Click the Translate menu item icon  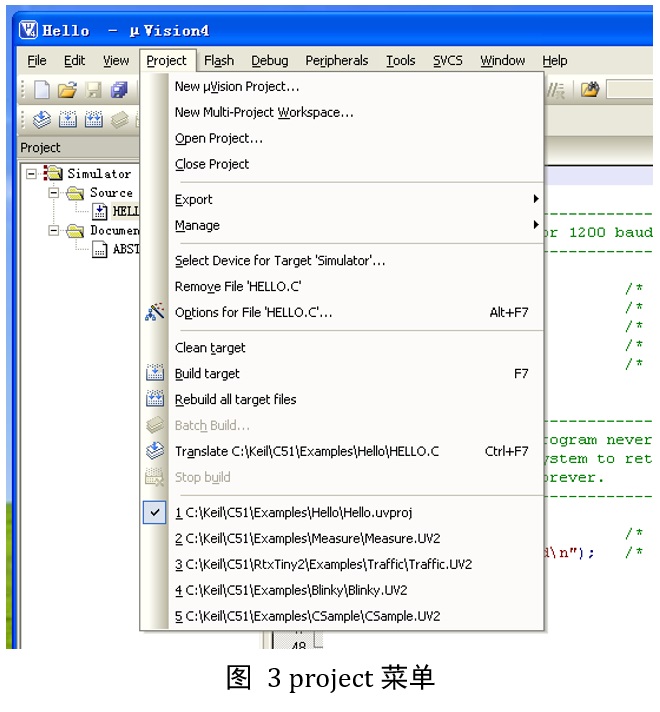154,450
